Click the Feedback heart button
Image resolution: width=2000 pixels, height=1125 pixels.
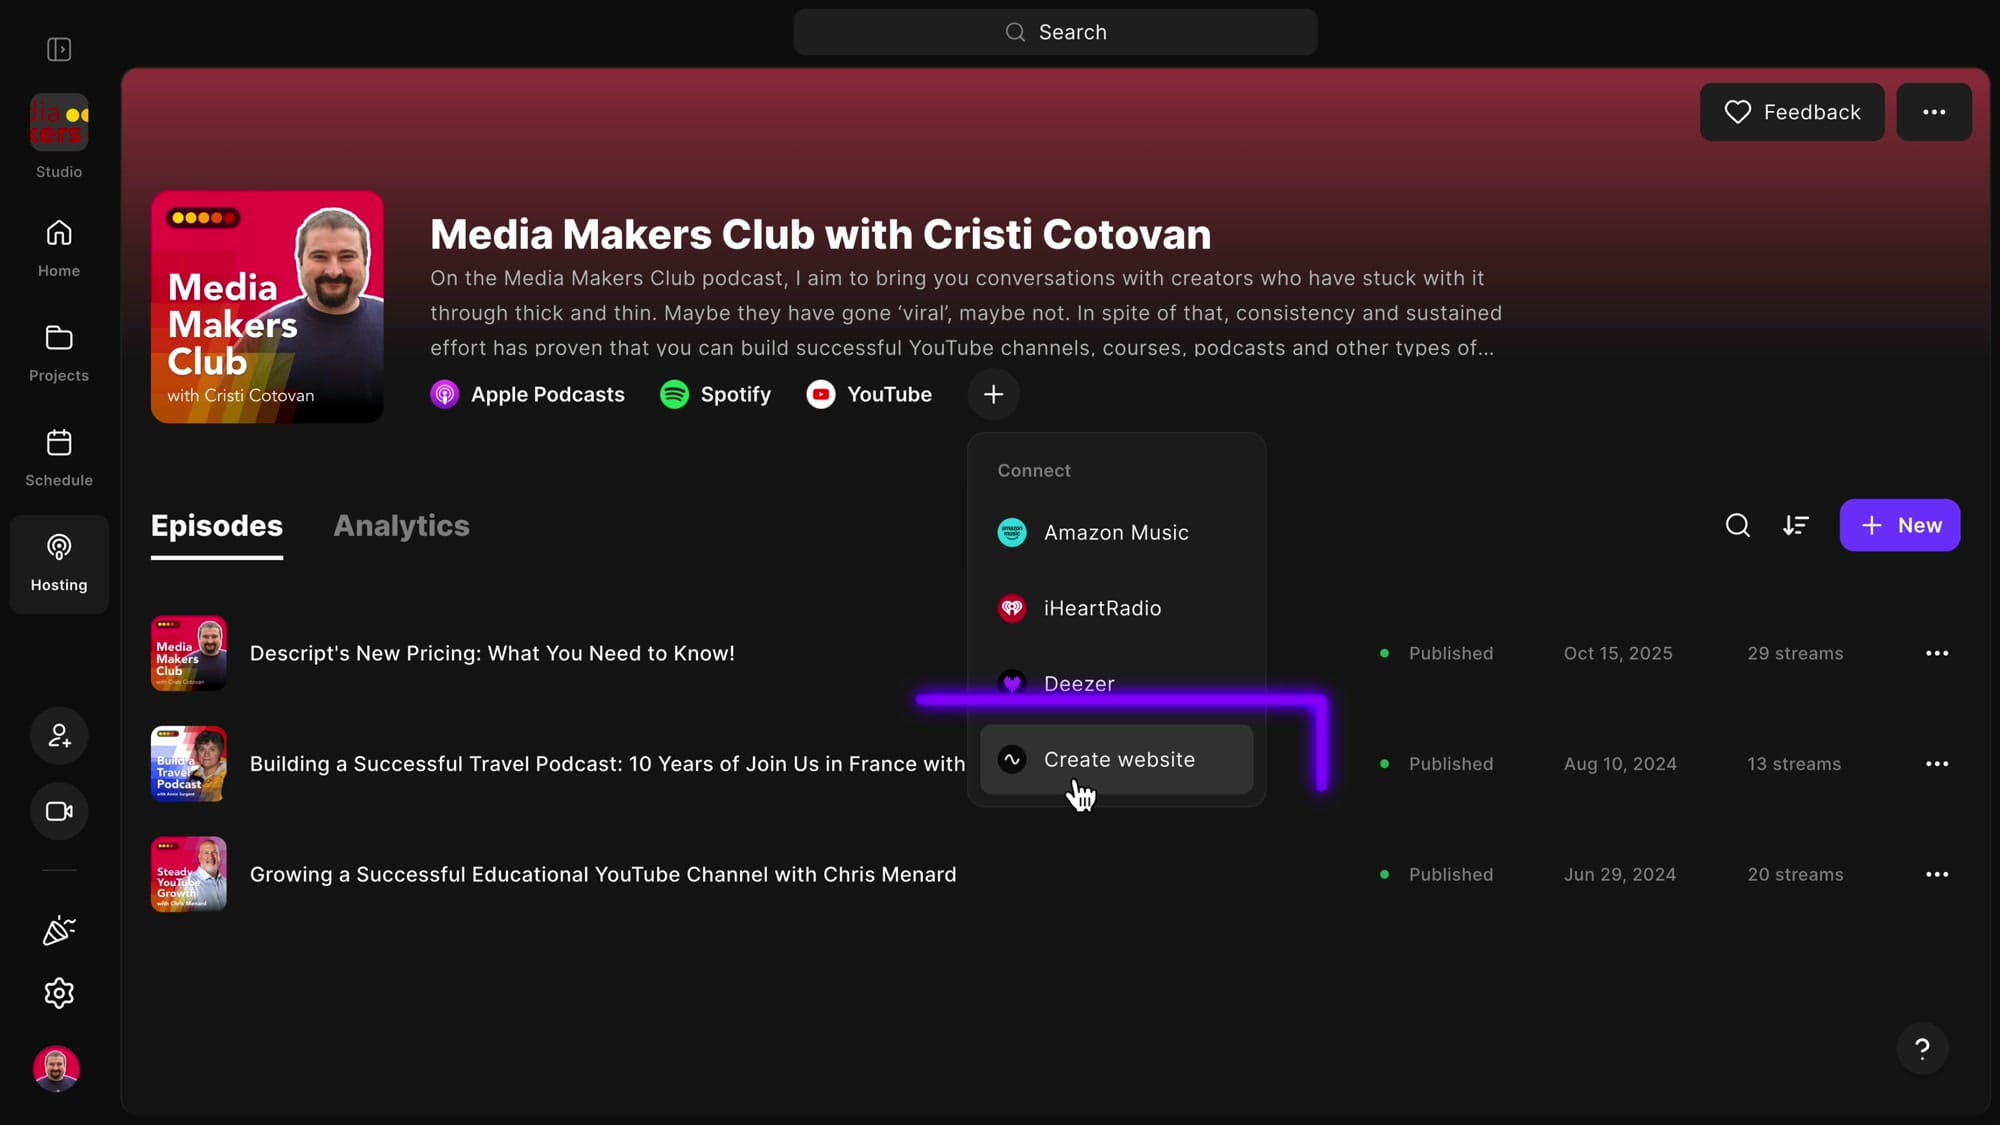click(1791, 112)
